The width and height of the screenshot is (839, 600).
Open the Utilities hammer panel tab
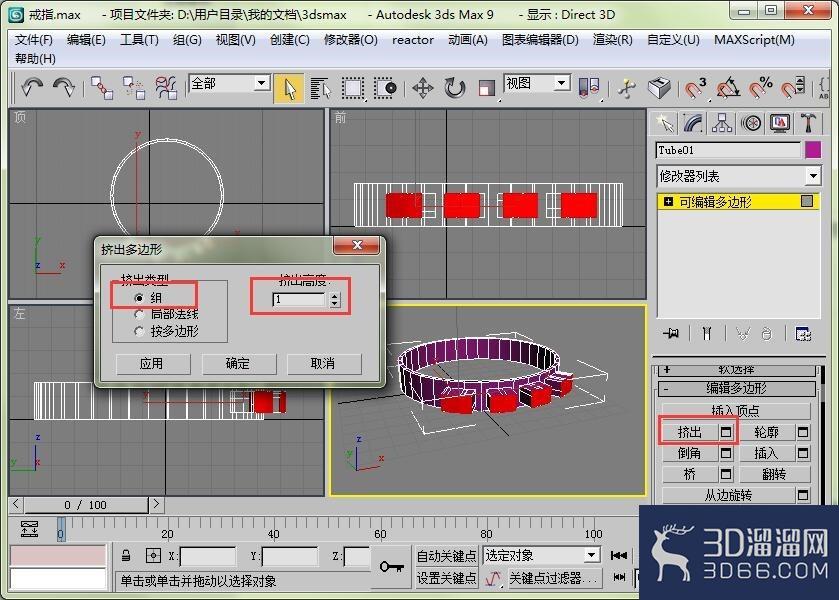809,124
